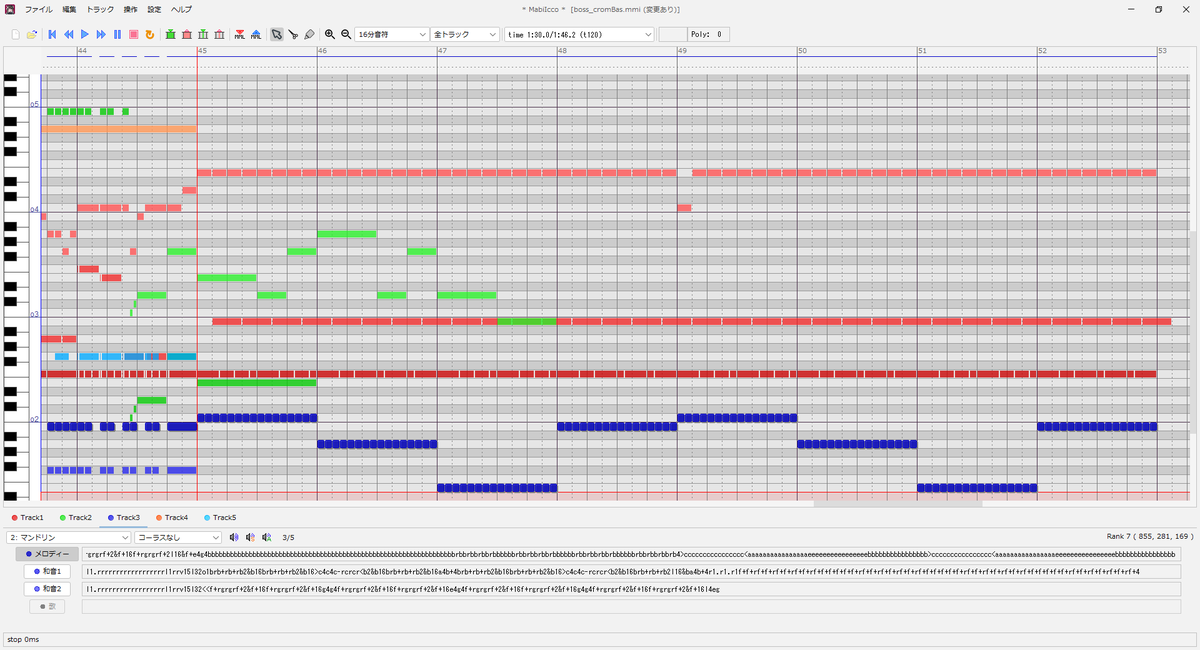Zoom out on the piano roll
The width and height of the screenshot is (1200, 650).
click(x=346, y=34)
